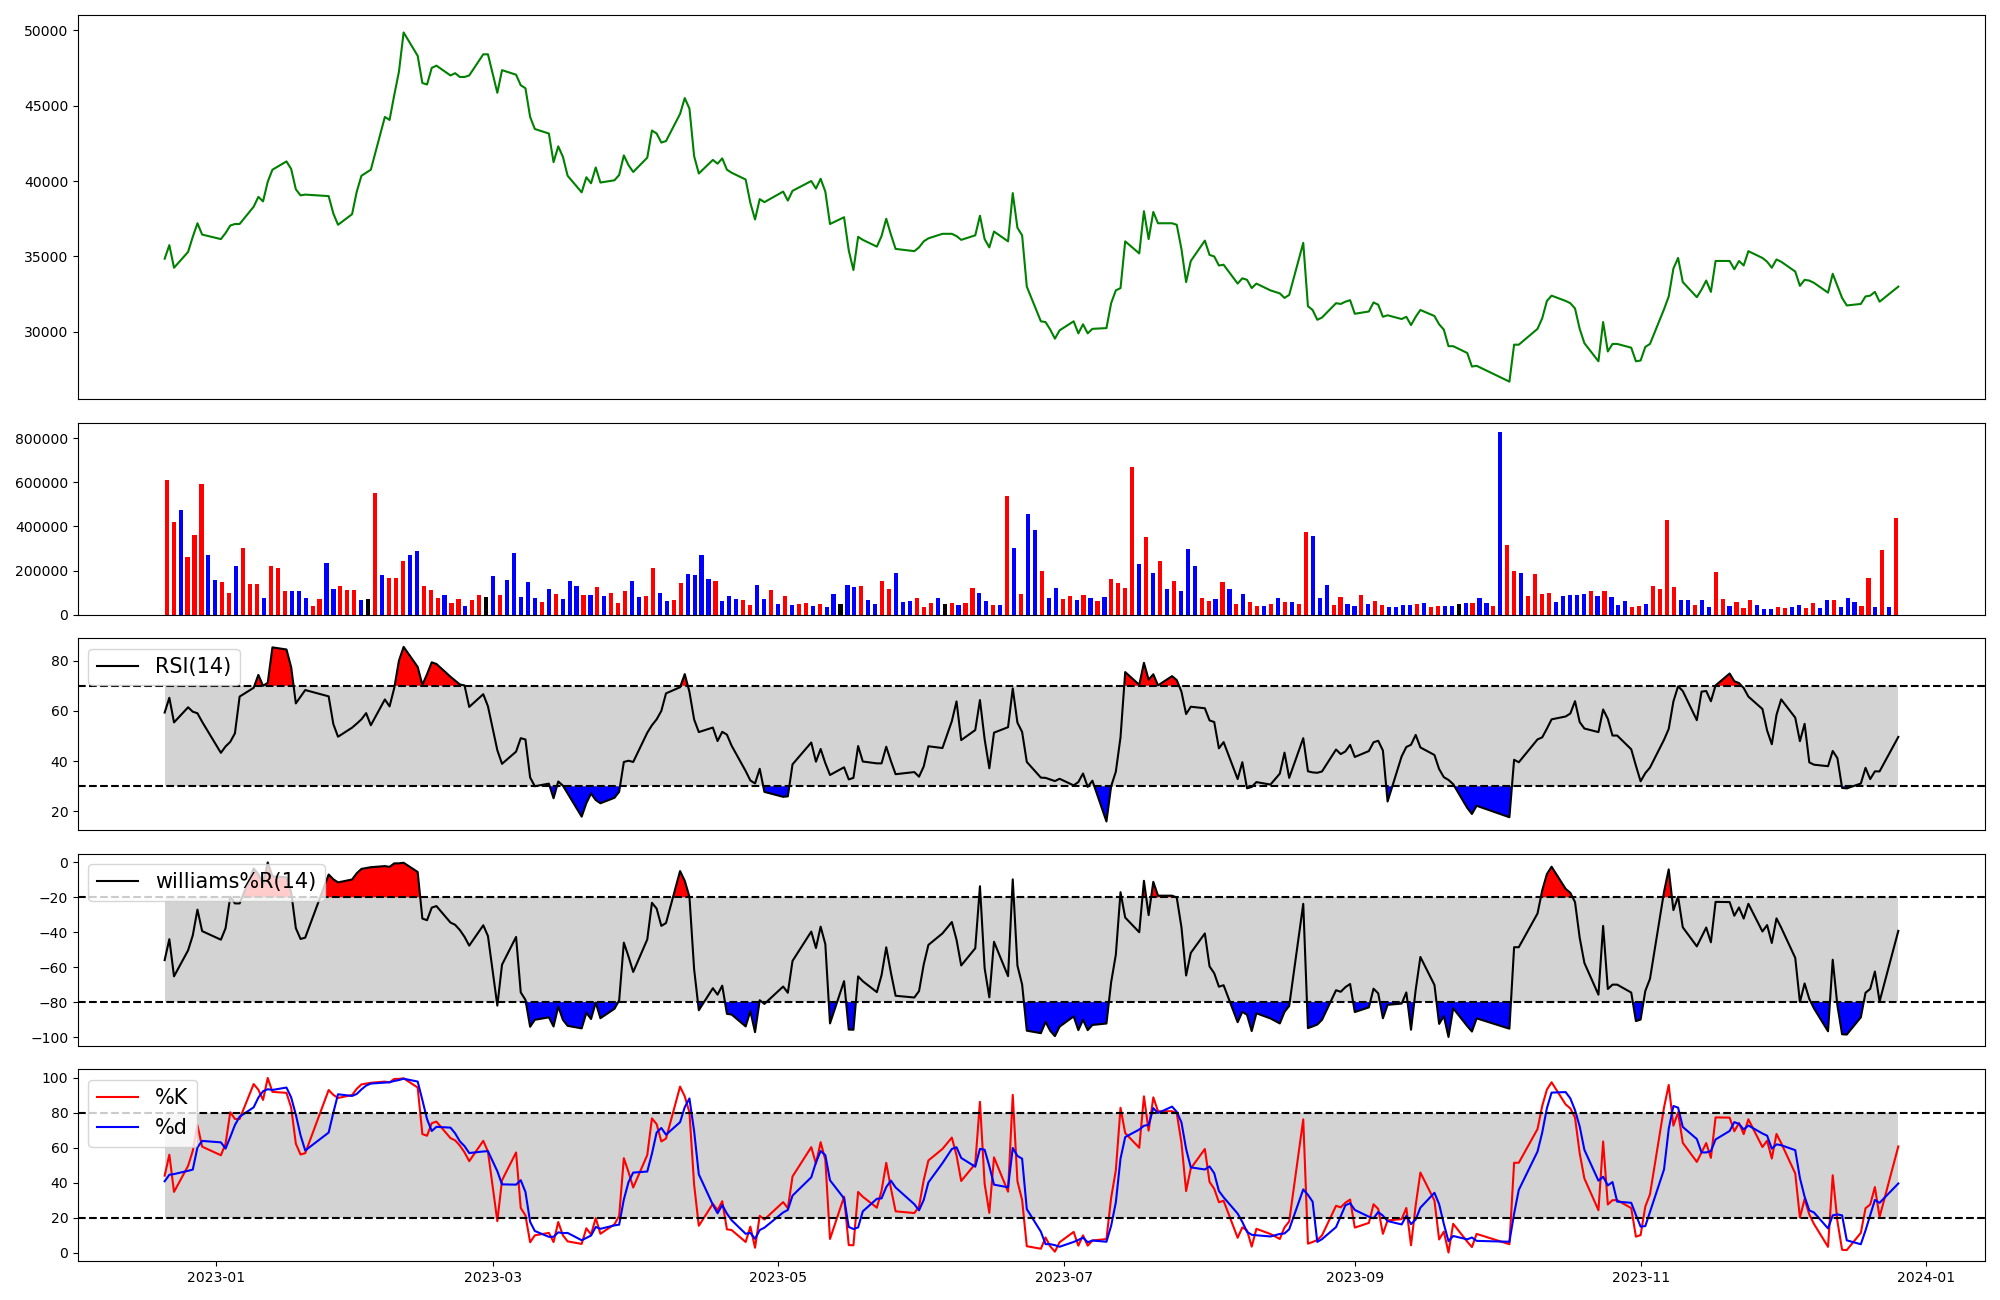Click the 2023-01 x-axis date label
Screen dimensions: 2000x1300
tap(216, 1277)
